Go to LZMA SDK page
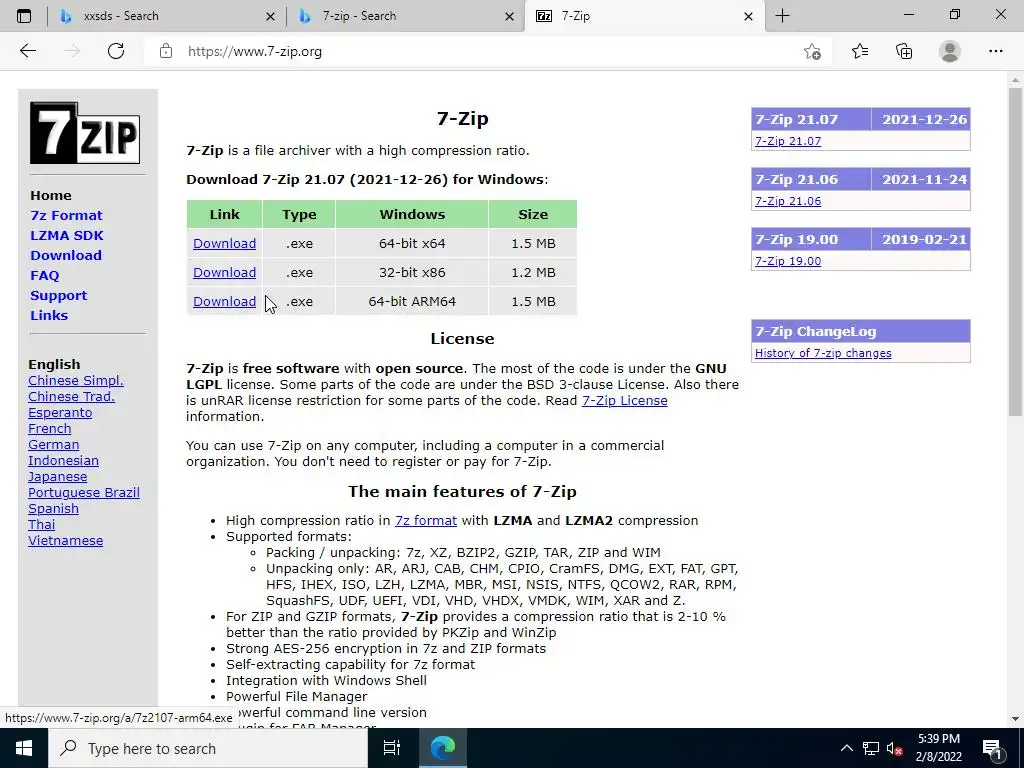This screenshot has width=1024, height=768. (67, 235)
